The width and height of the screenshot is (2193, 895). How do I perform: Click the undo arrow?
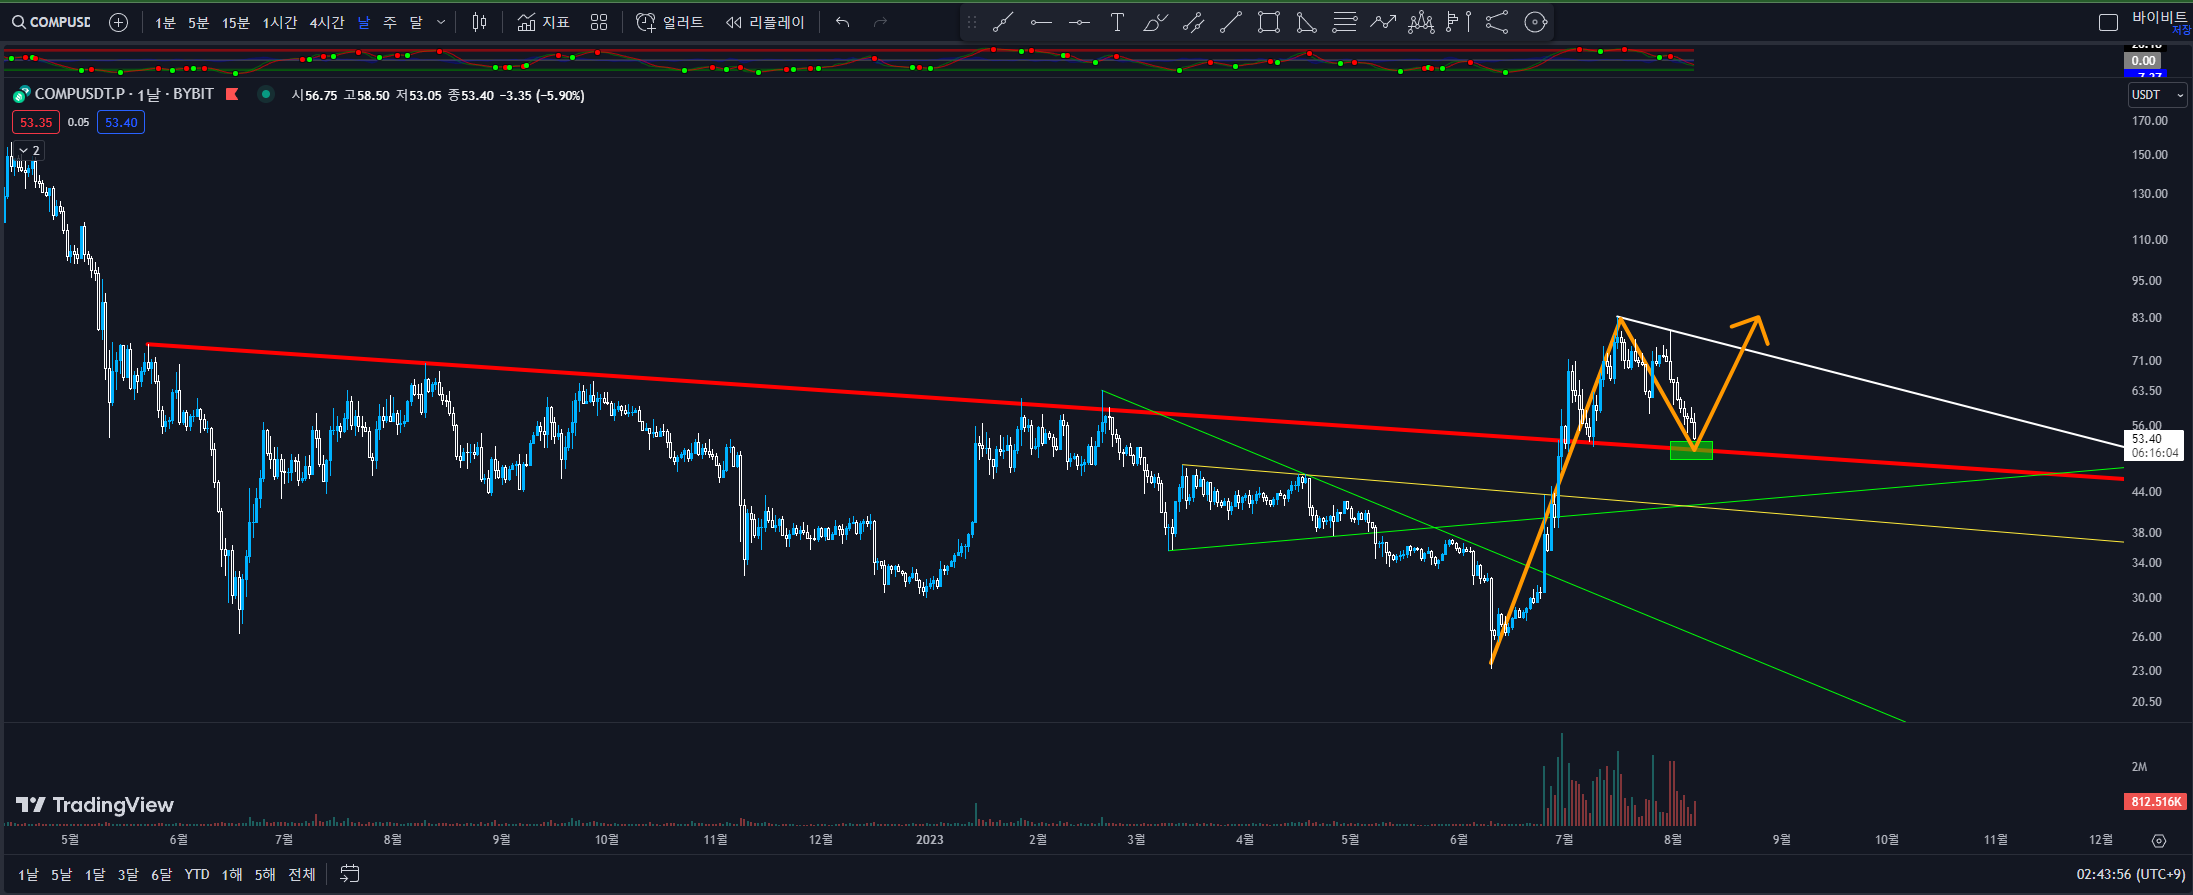tap(843, 22)
